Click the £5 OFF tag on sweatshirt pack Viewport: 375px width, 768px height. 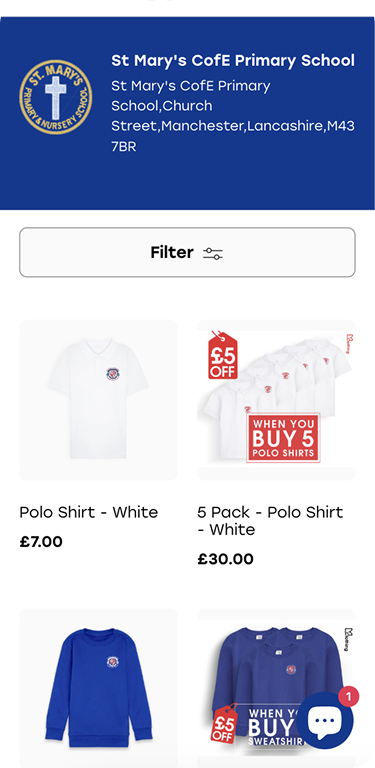[225, 723]
